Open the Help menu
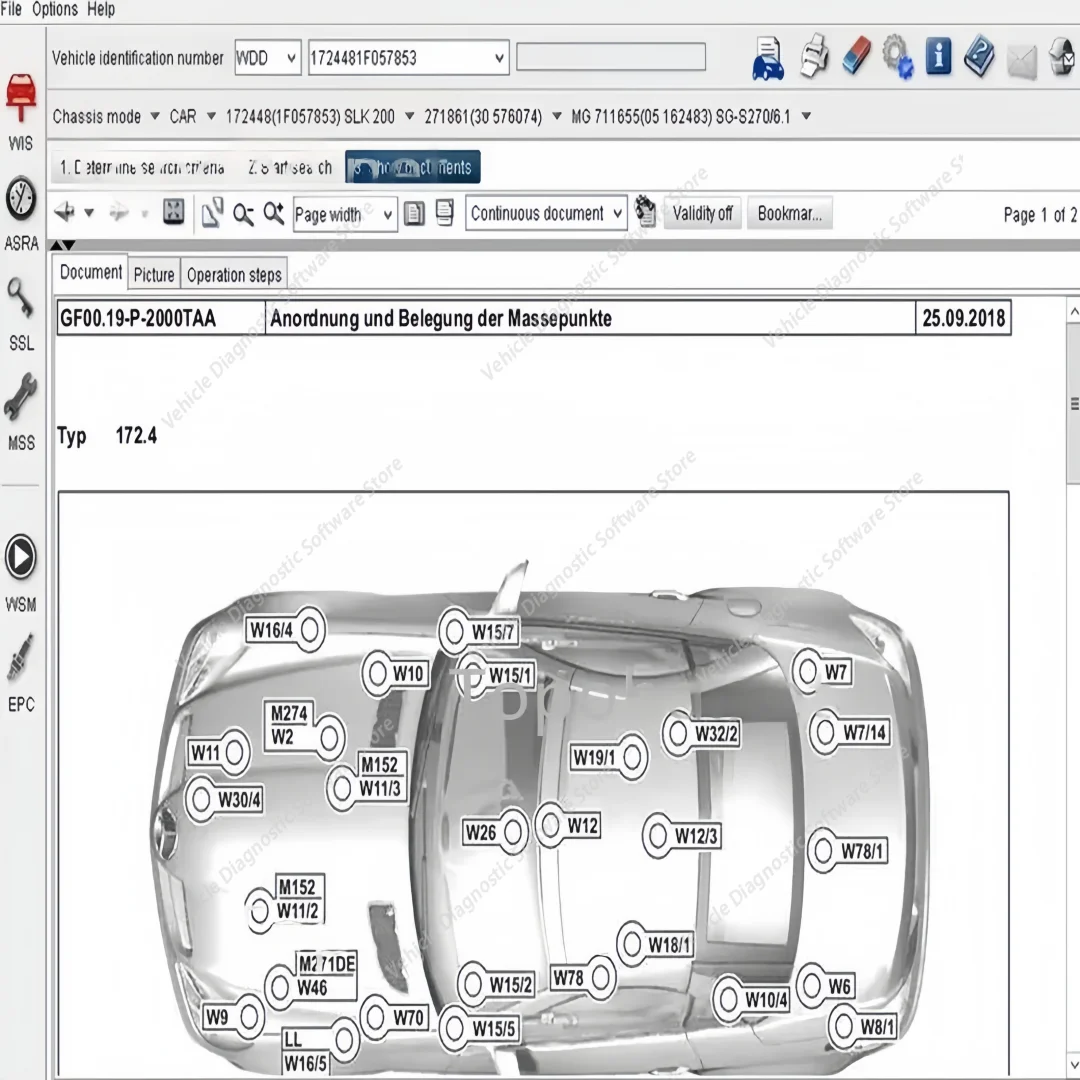 101,10
